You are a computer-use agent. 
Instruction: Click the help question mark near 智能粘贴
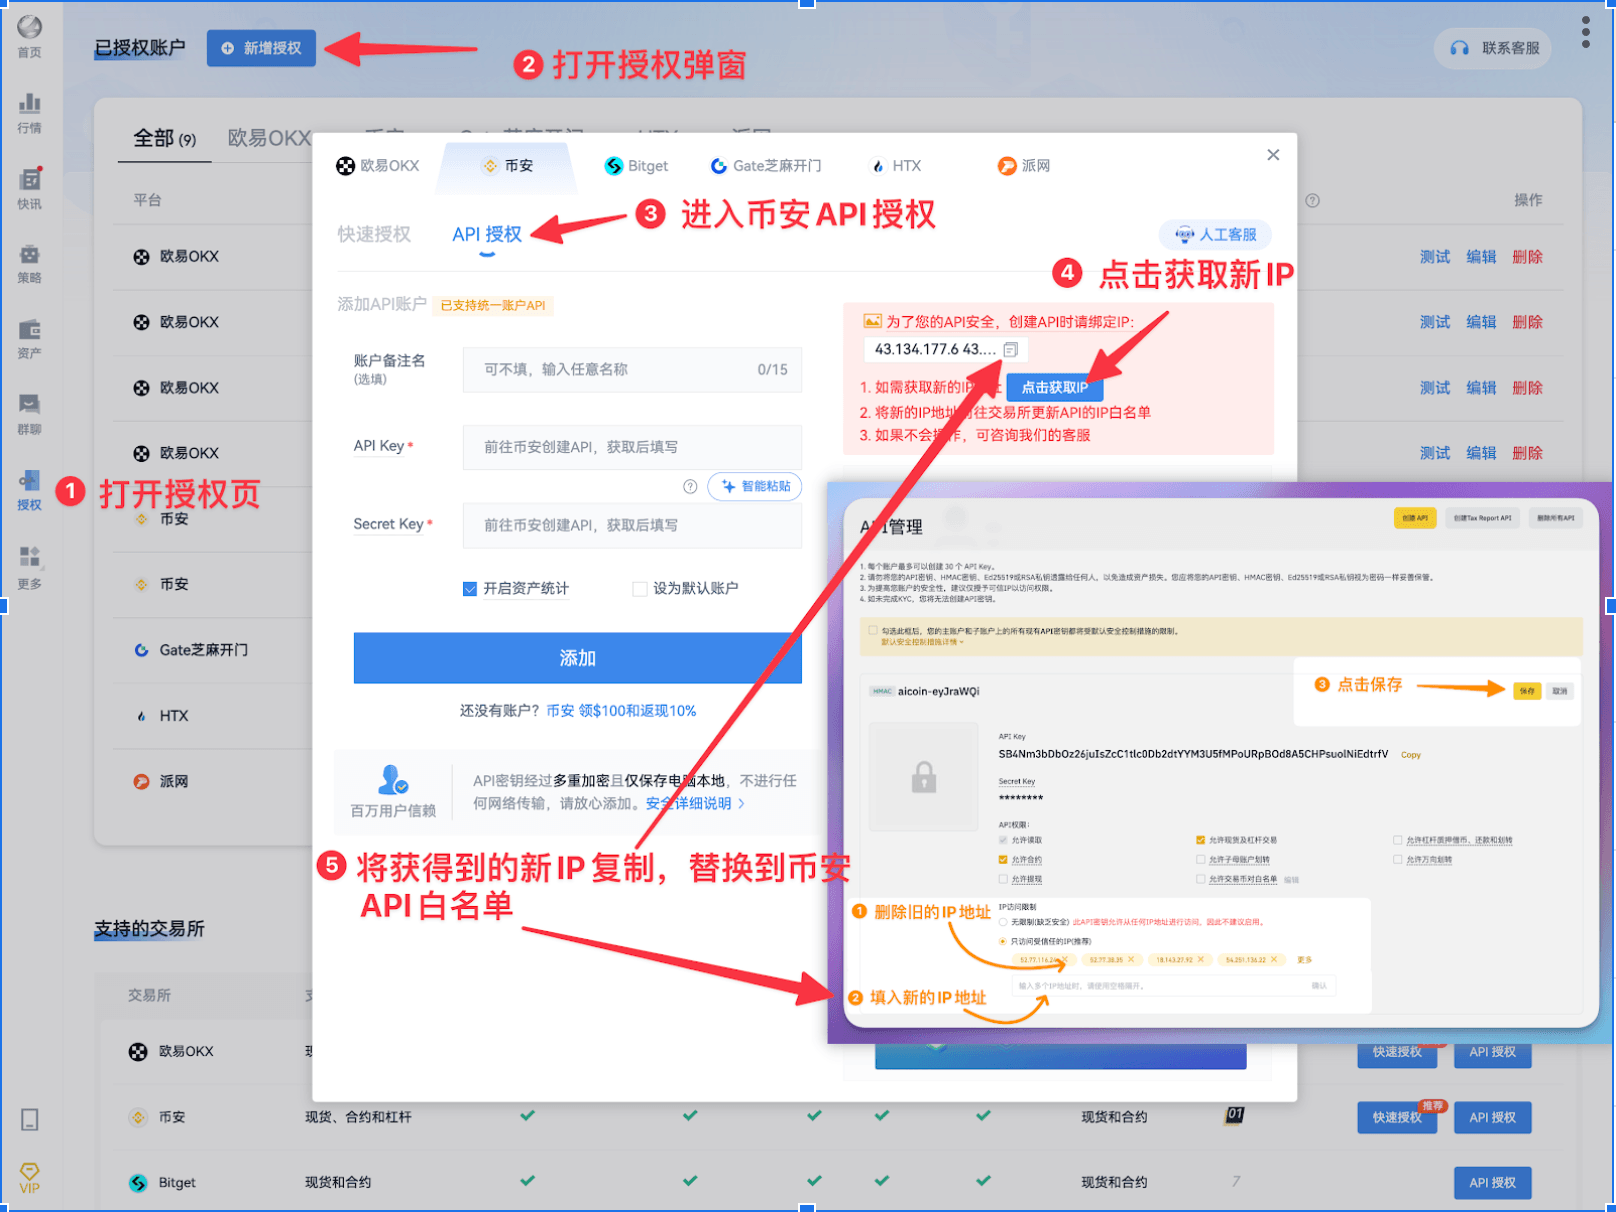(x=690, y=486)
